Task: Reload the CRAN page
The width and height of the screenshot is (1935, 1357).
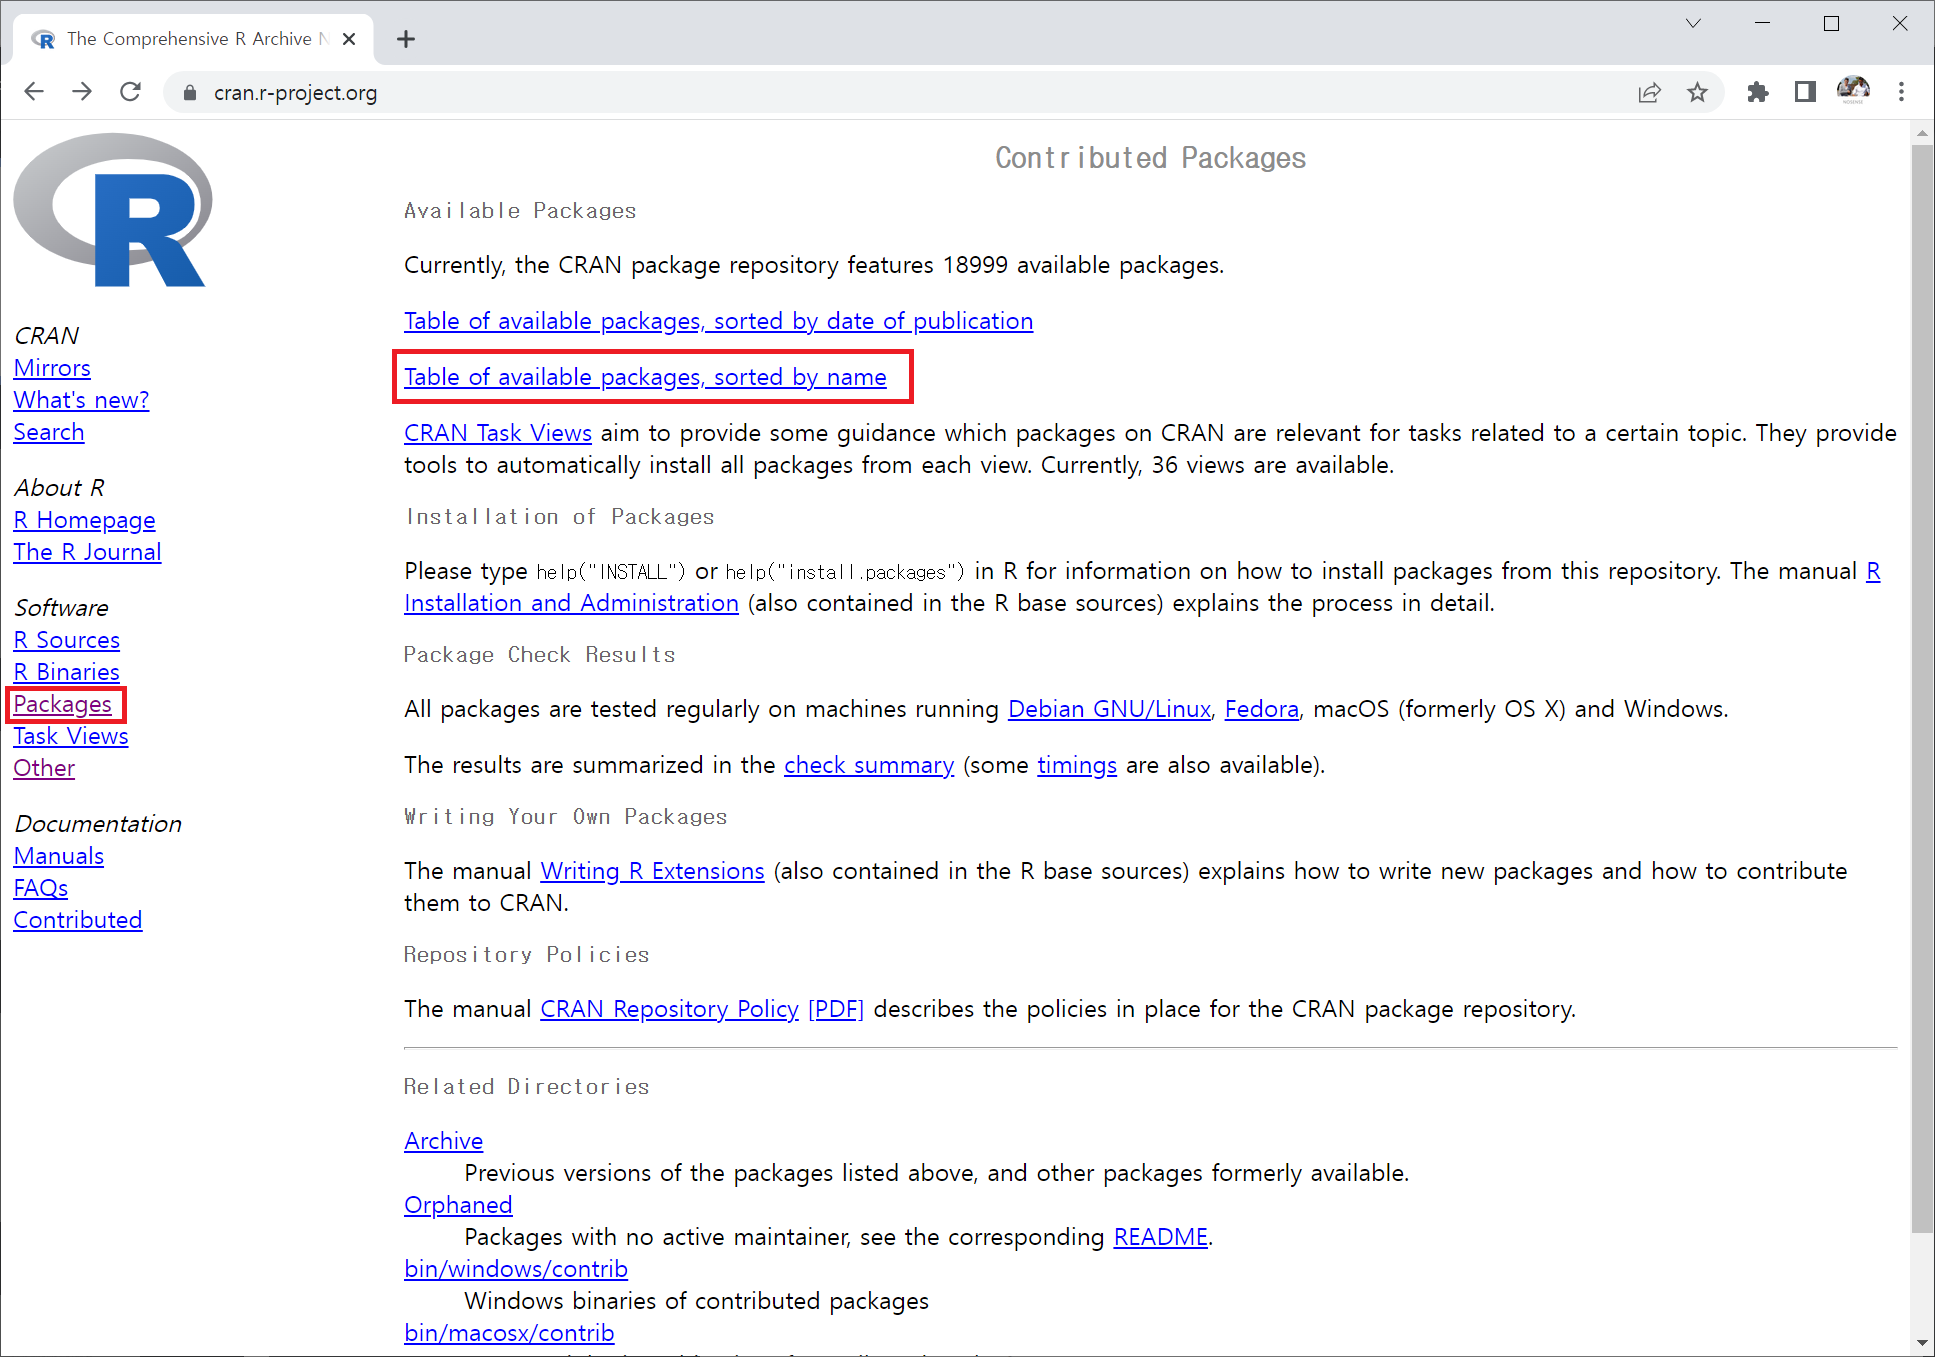Action: 130,92
